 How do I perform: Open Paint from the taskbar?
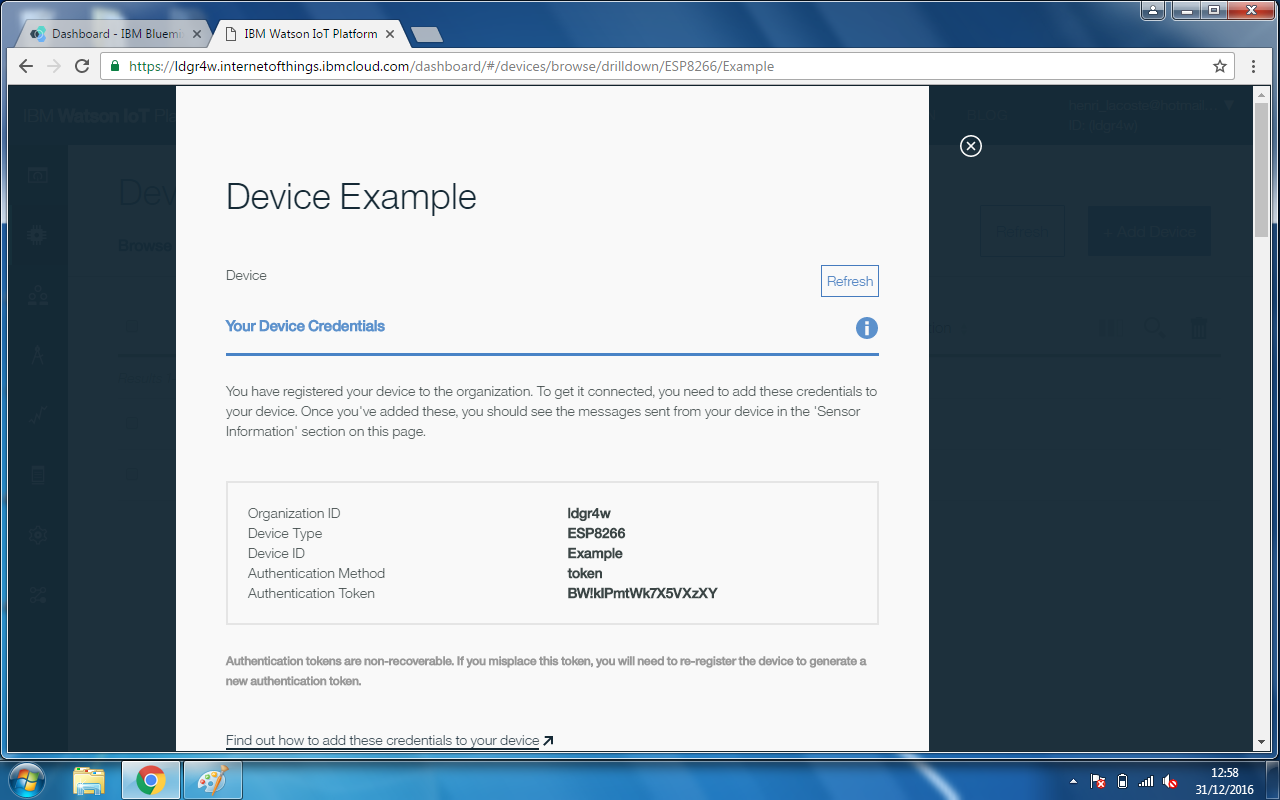(x=213, y=780)
